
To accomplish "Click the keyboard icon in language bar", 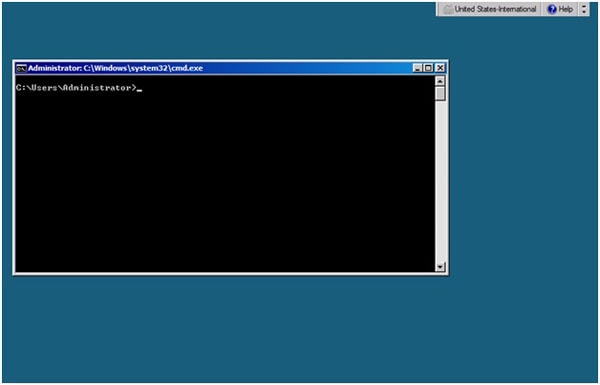I will pyautogui.click(x=447, y=10).
